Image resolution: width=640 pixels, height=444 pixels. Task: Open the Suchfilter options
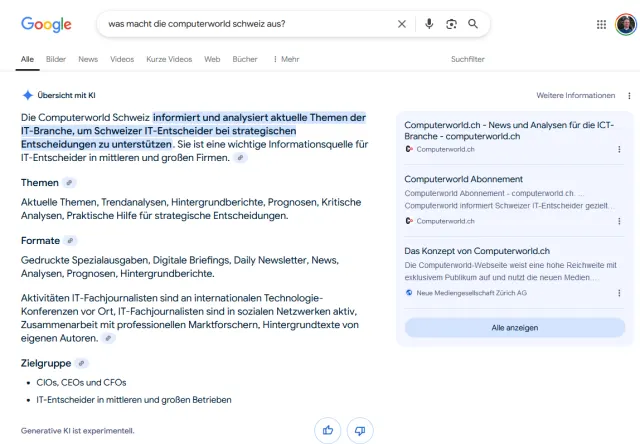pos(468,59)
